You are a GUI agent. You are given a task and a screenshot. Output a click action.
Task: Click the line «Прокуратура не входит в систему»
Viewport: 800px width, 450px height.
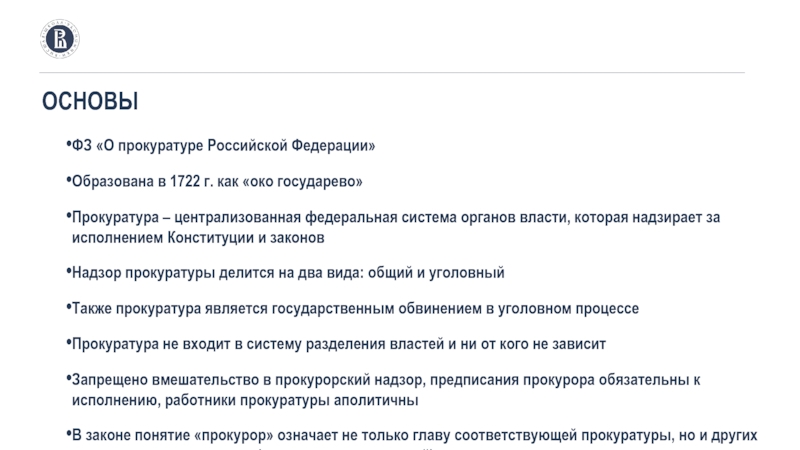(x=338, y=345)
